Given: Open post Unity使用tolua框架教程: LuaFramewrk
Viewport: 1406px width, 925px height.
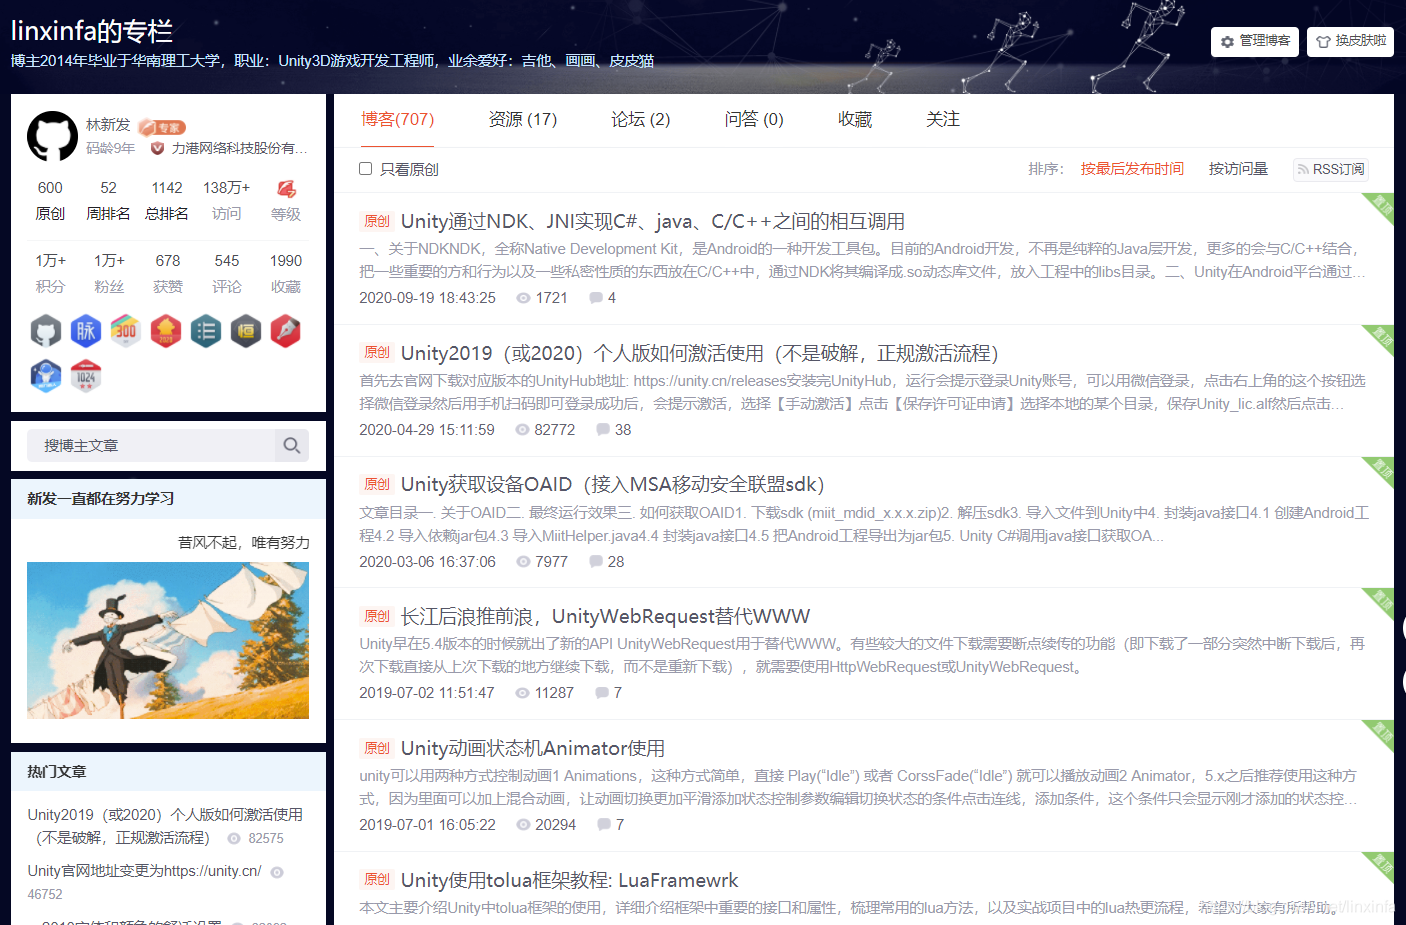Looking at the screenshot, I should (570, 880).
